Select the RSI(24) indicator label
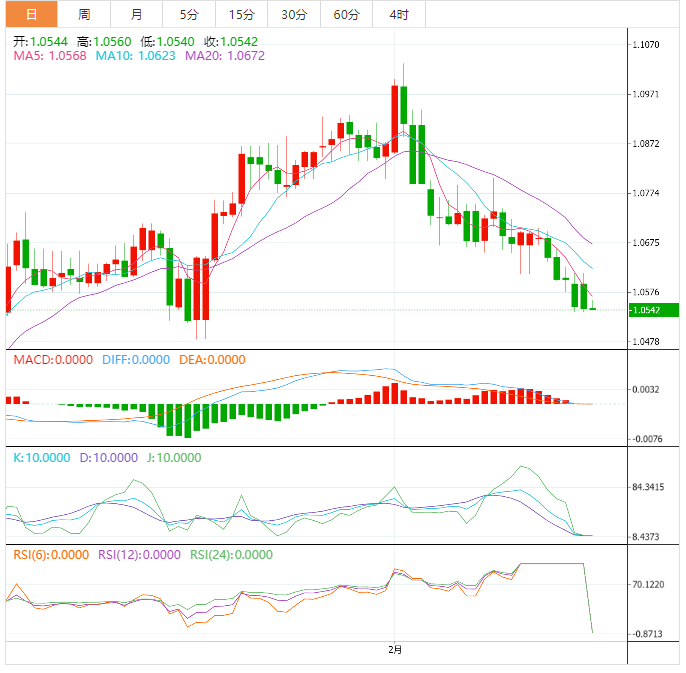Image resolution: width=686 pixels, height=673 pixels. (x=233, y=554)
